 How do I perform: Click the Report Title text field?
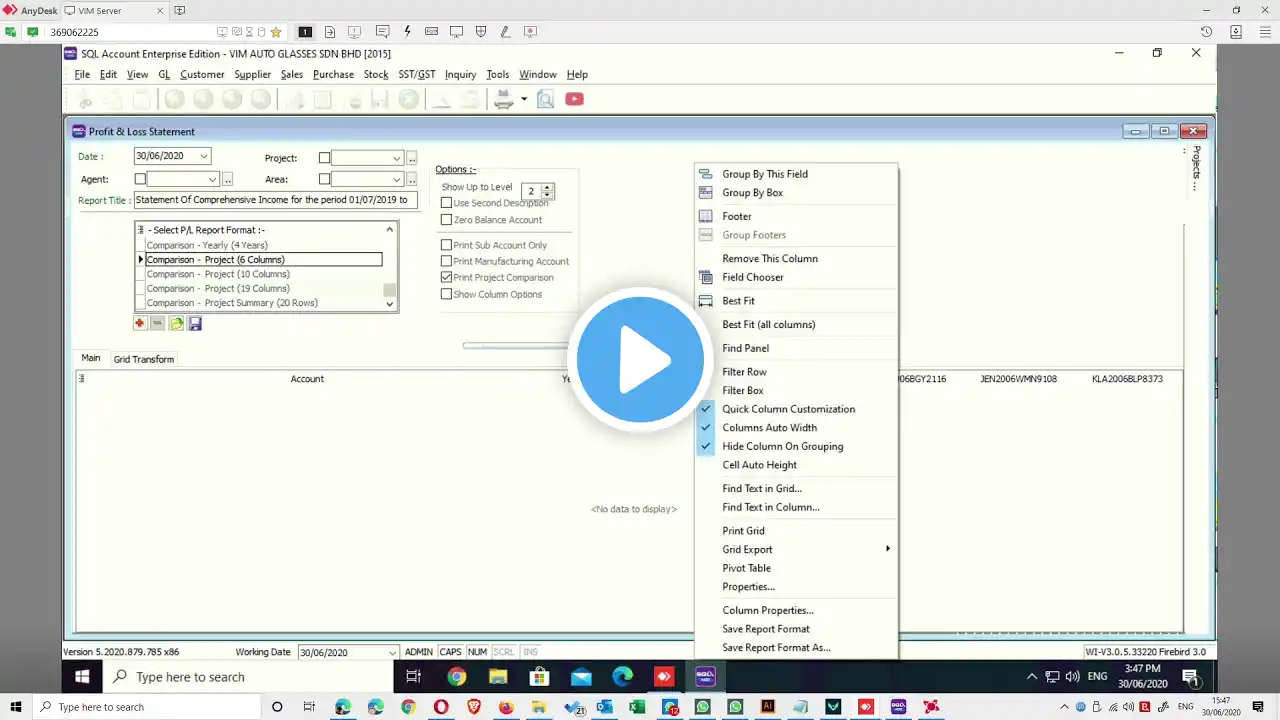pos(275,200)
